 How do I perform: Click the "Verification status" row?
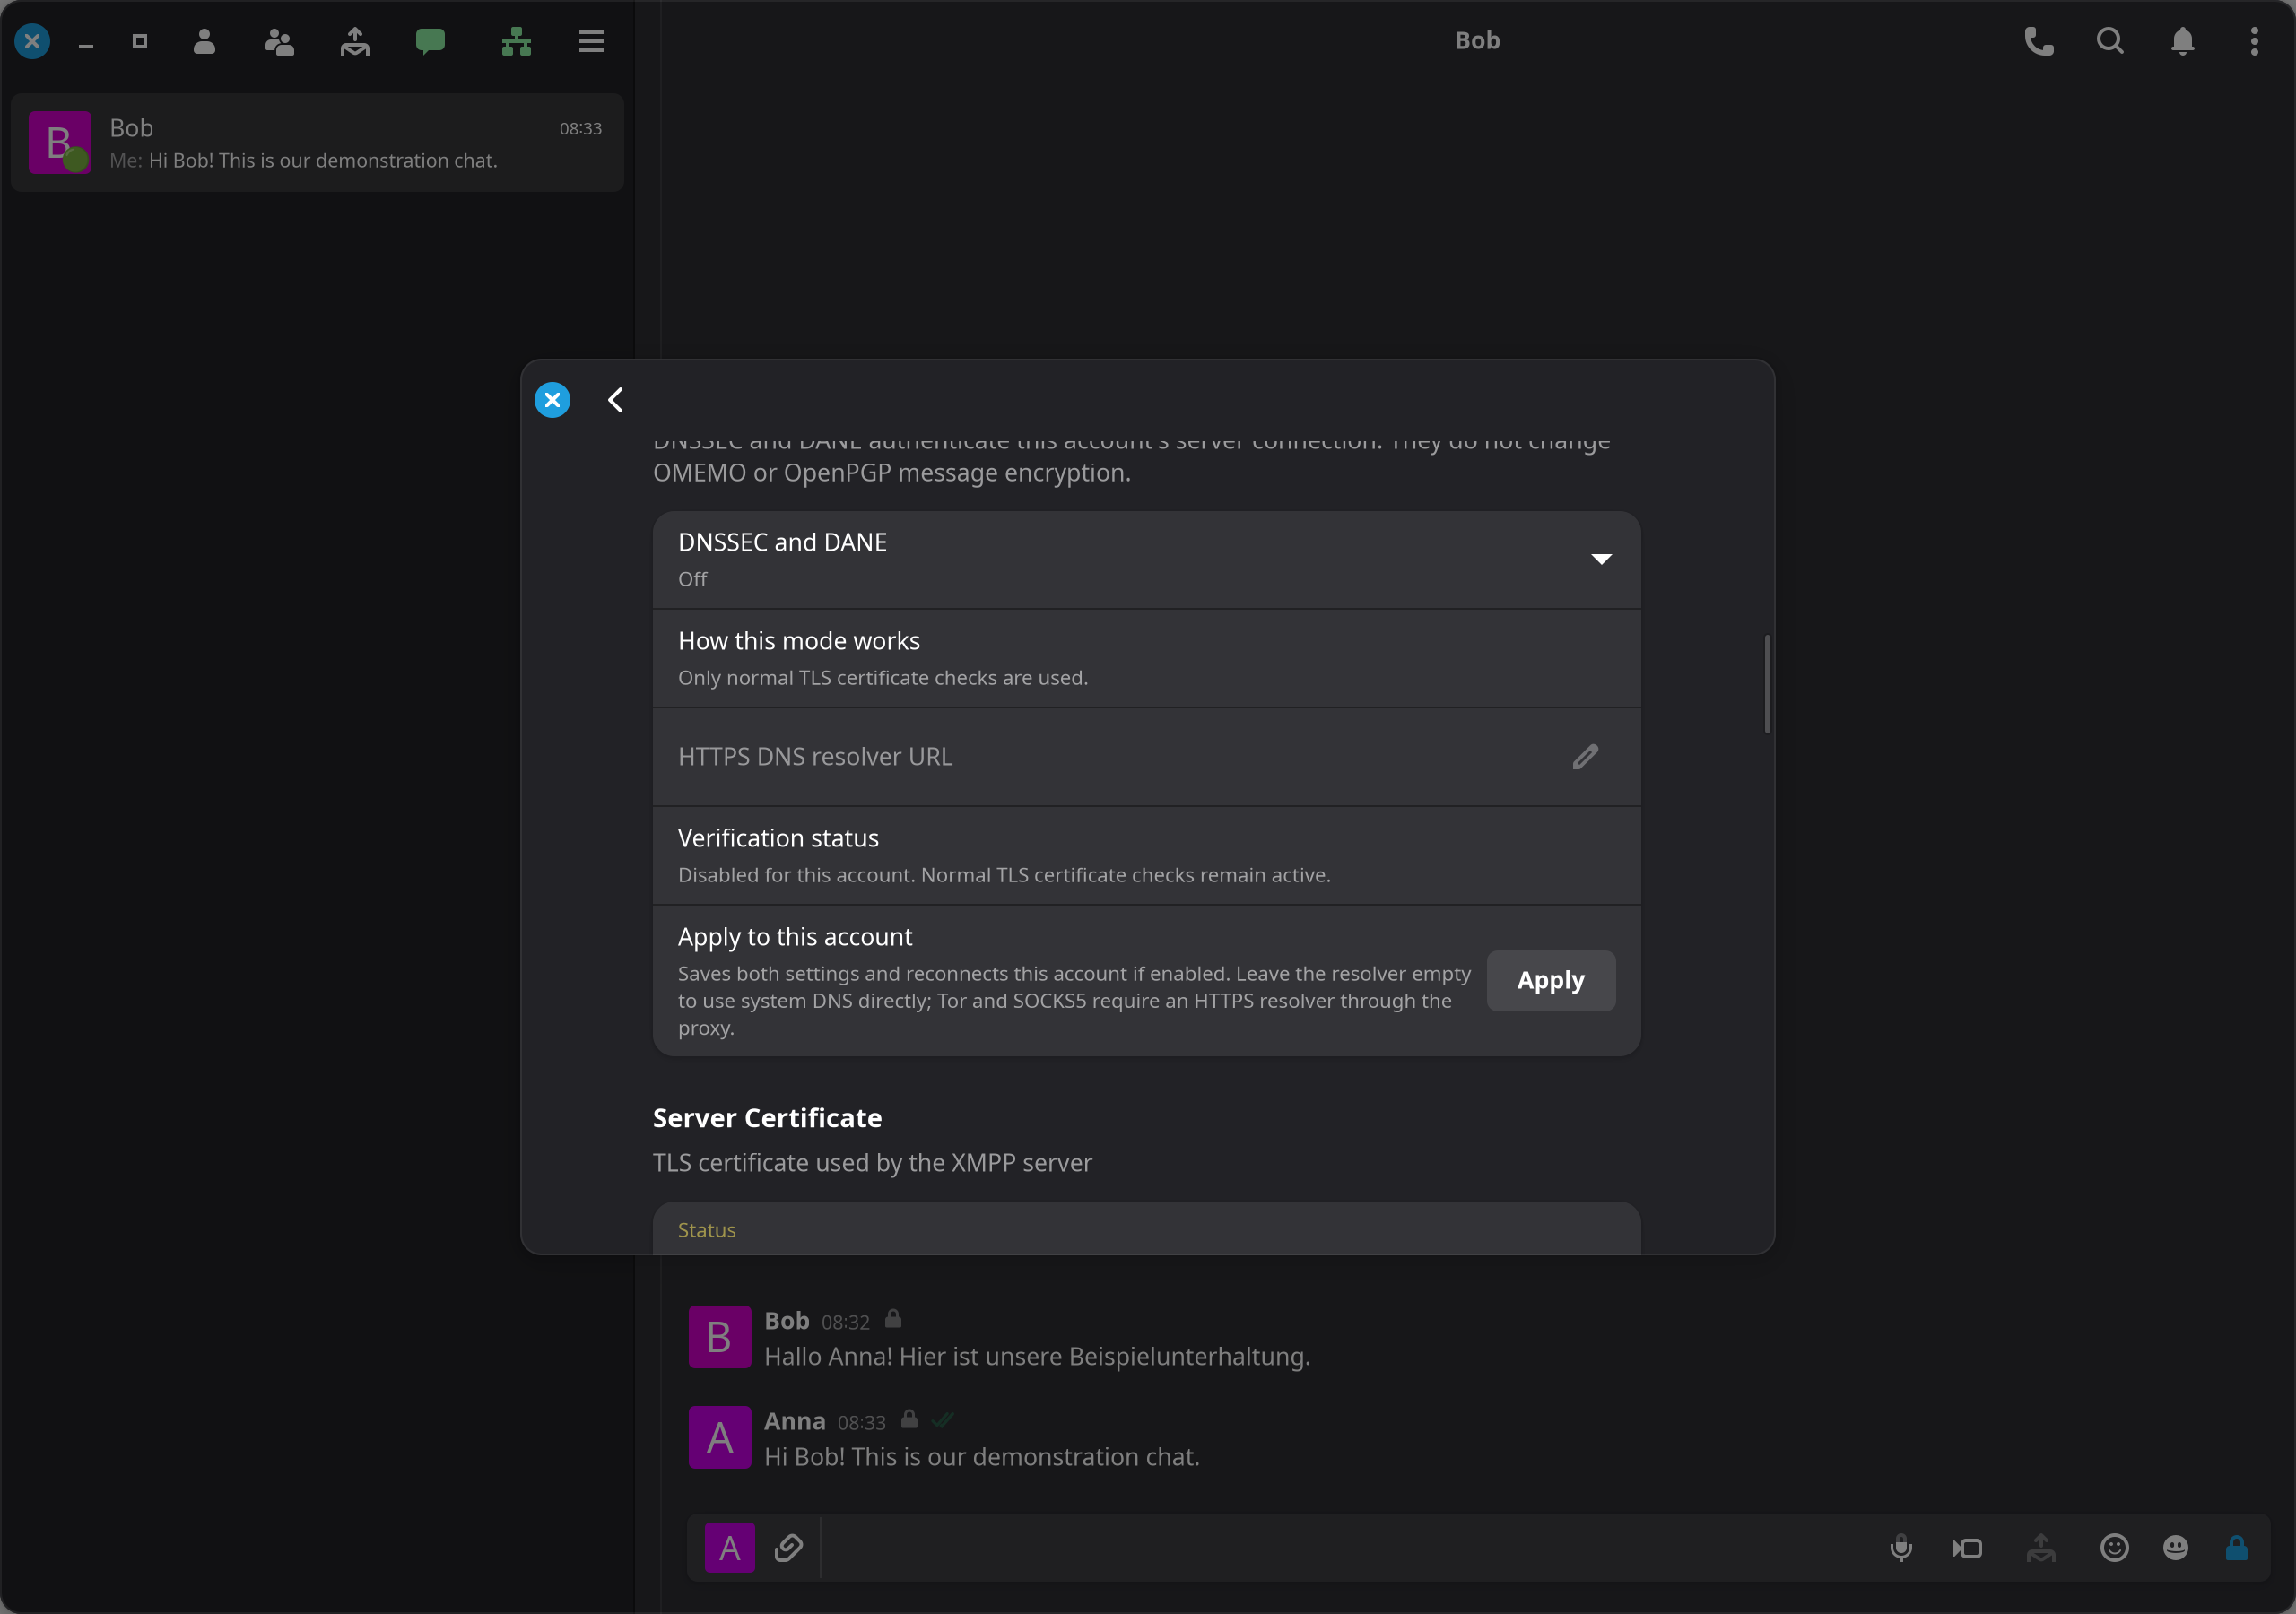pos(1146,856)
